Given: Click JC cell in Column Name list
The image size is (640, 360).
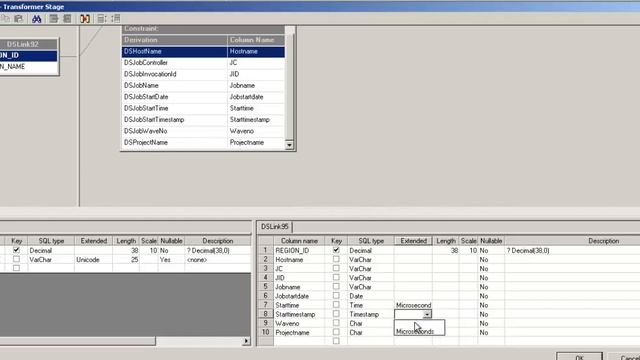Looking at the screenshot, I should (256, 63).
